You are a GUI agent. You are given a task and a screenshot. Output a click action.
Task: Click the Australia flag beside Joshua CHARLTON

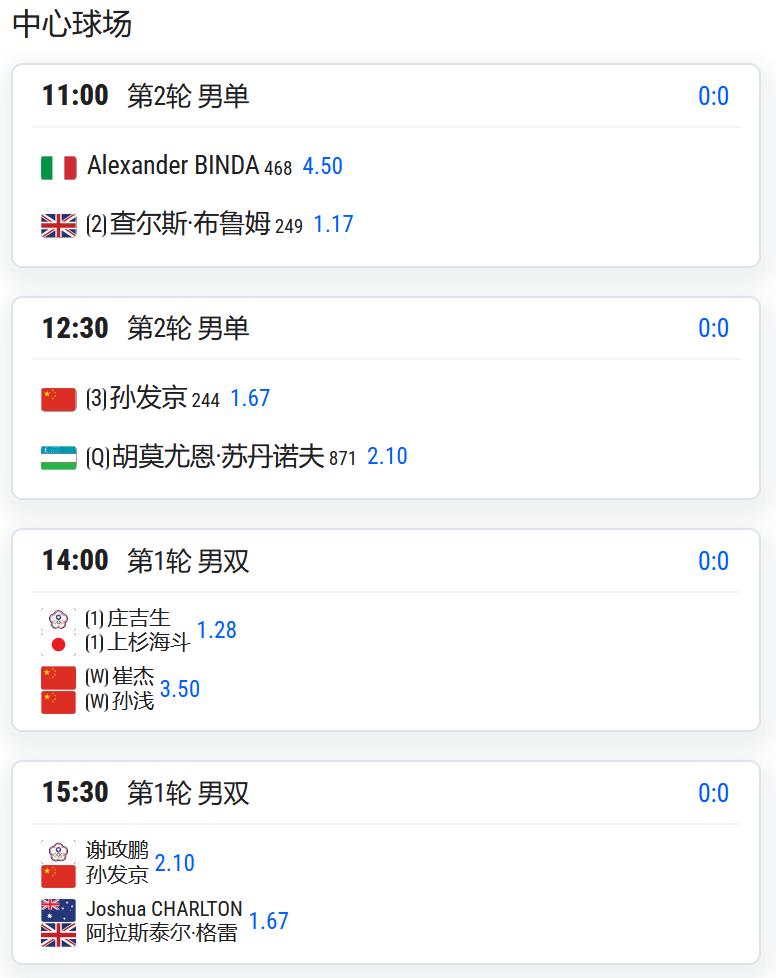pos(58,910)
